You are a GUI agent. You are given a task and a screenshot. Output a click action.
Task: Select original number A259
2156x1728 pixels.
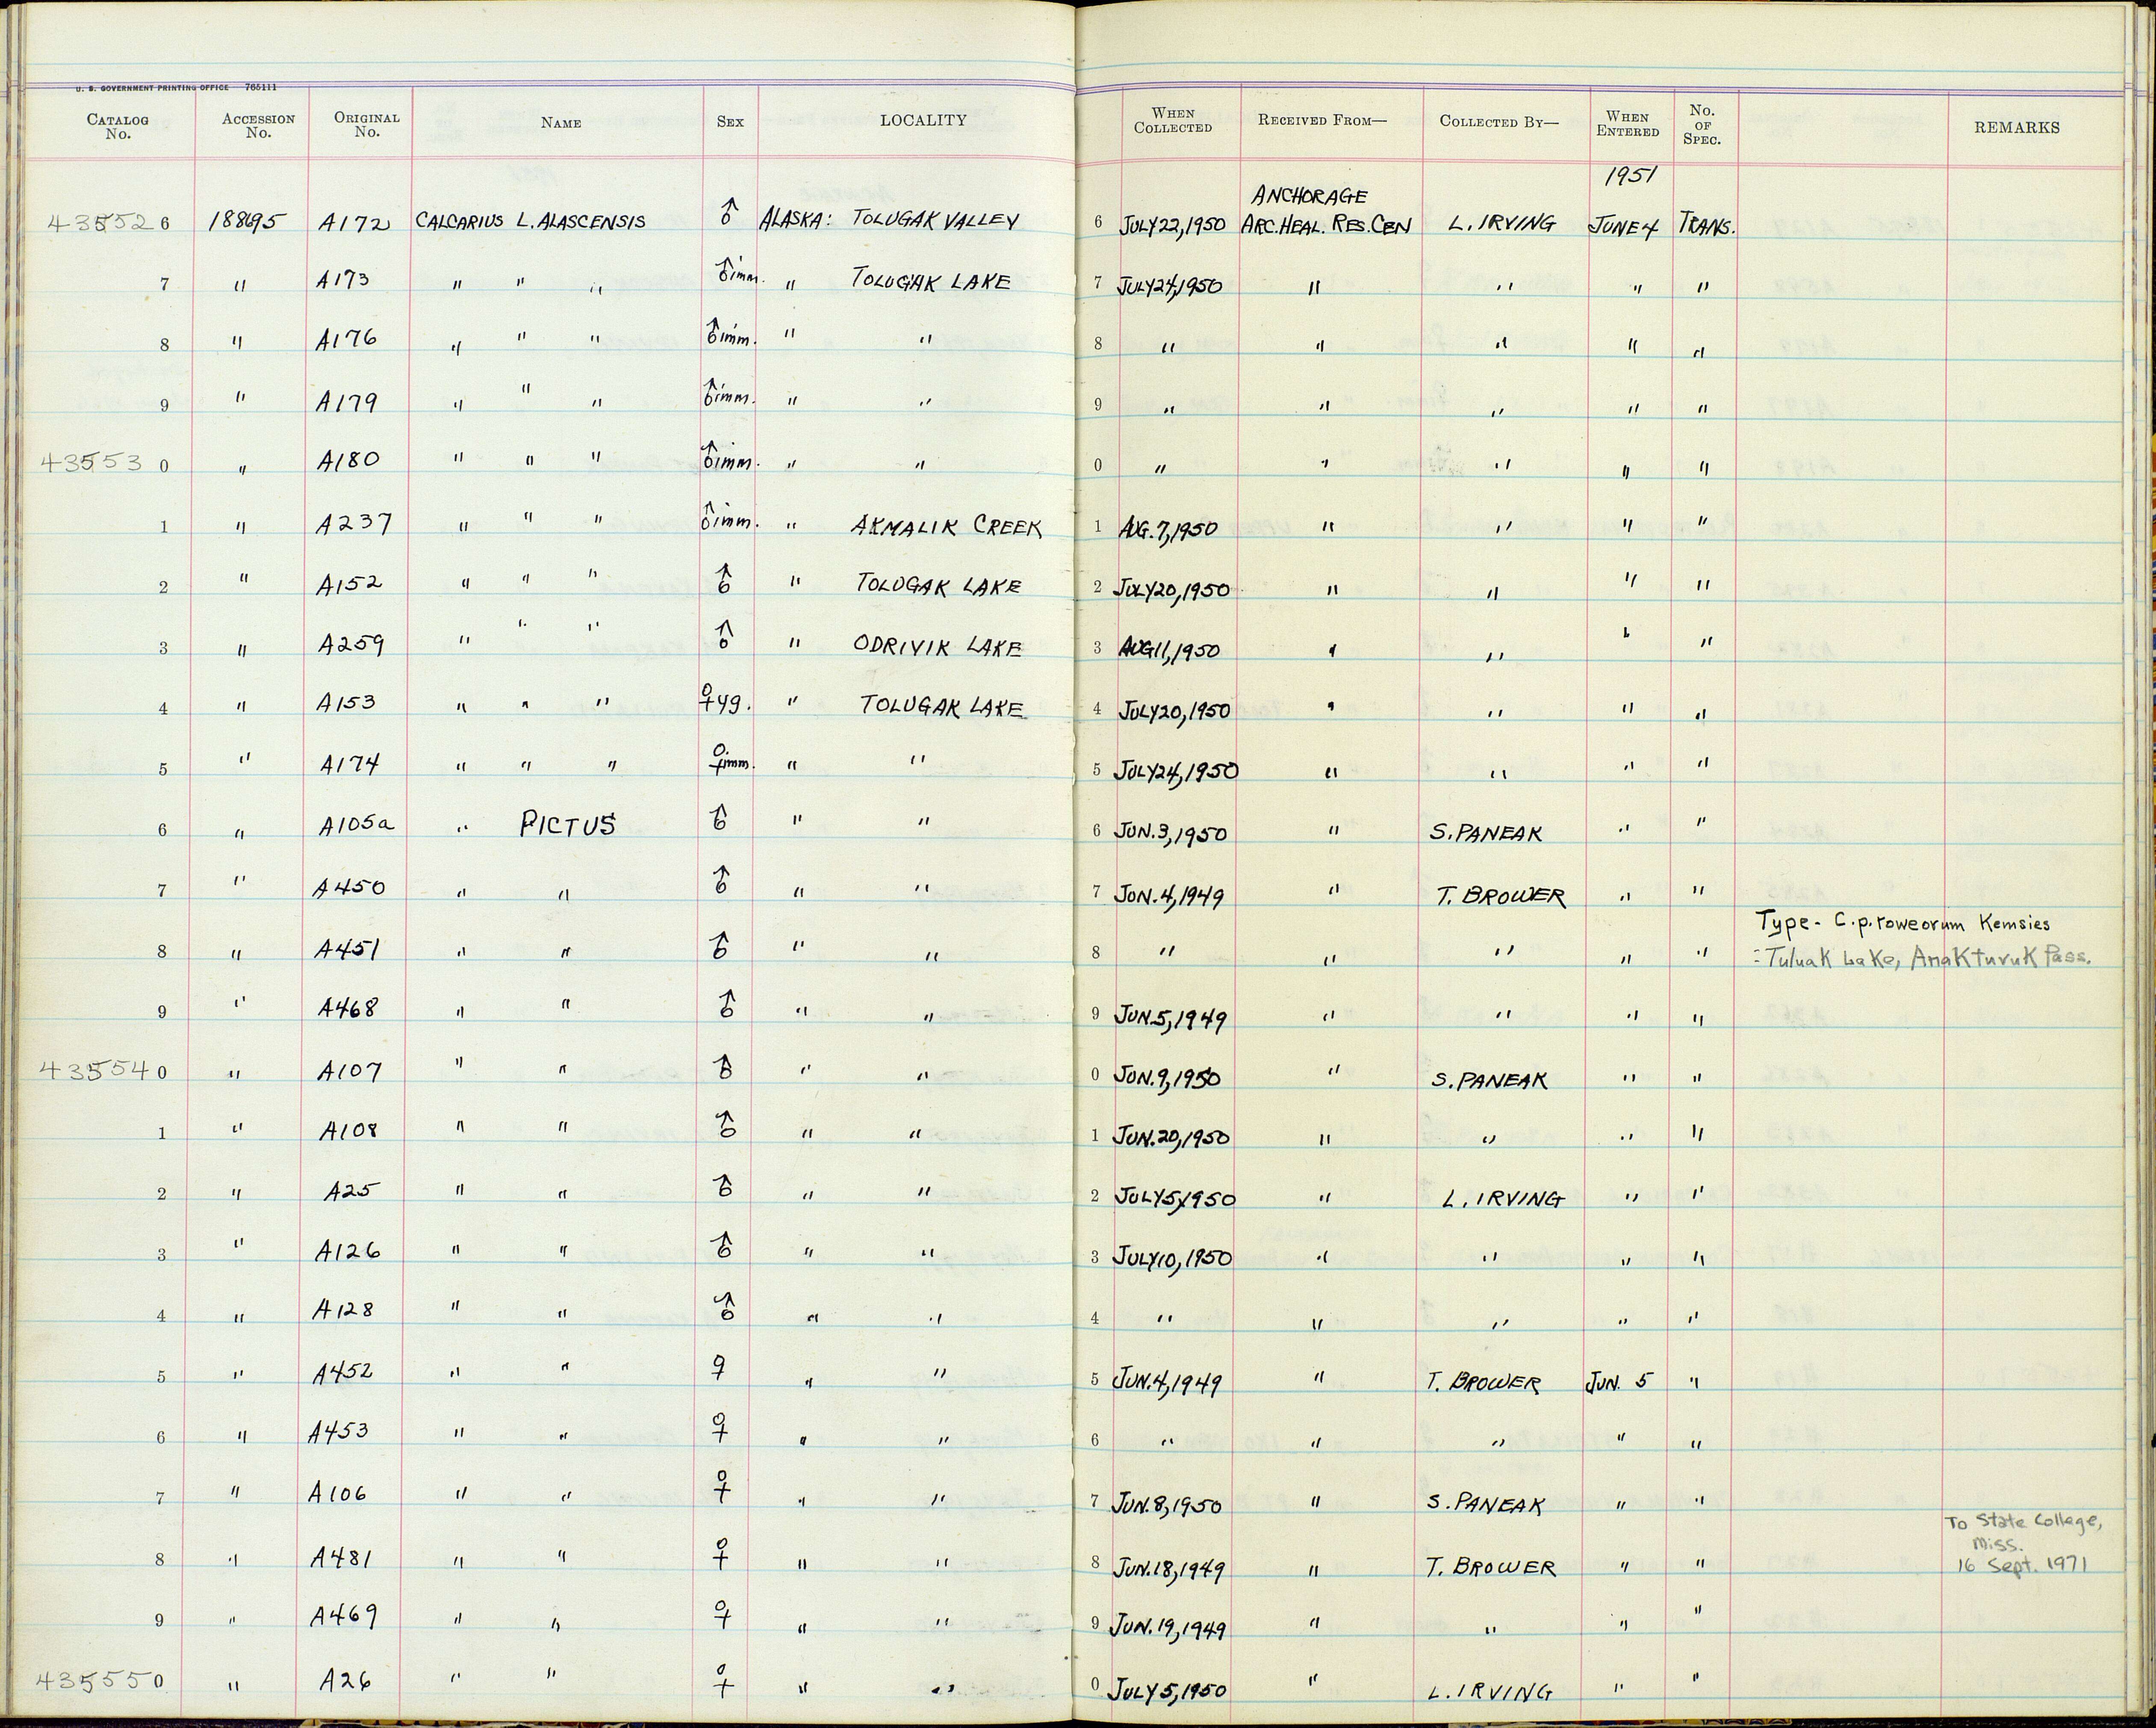point(351,646)
